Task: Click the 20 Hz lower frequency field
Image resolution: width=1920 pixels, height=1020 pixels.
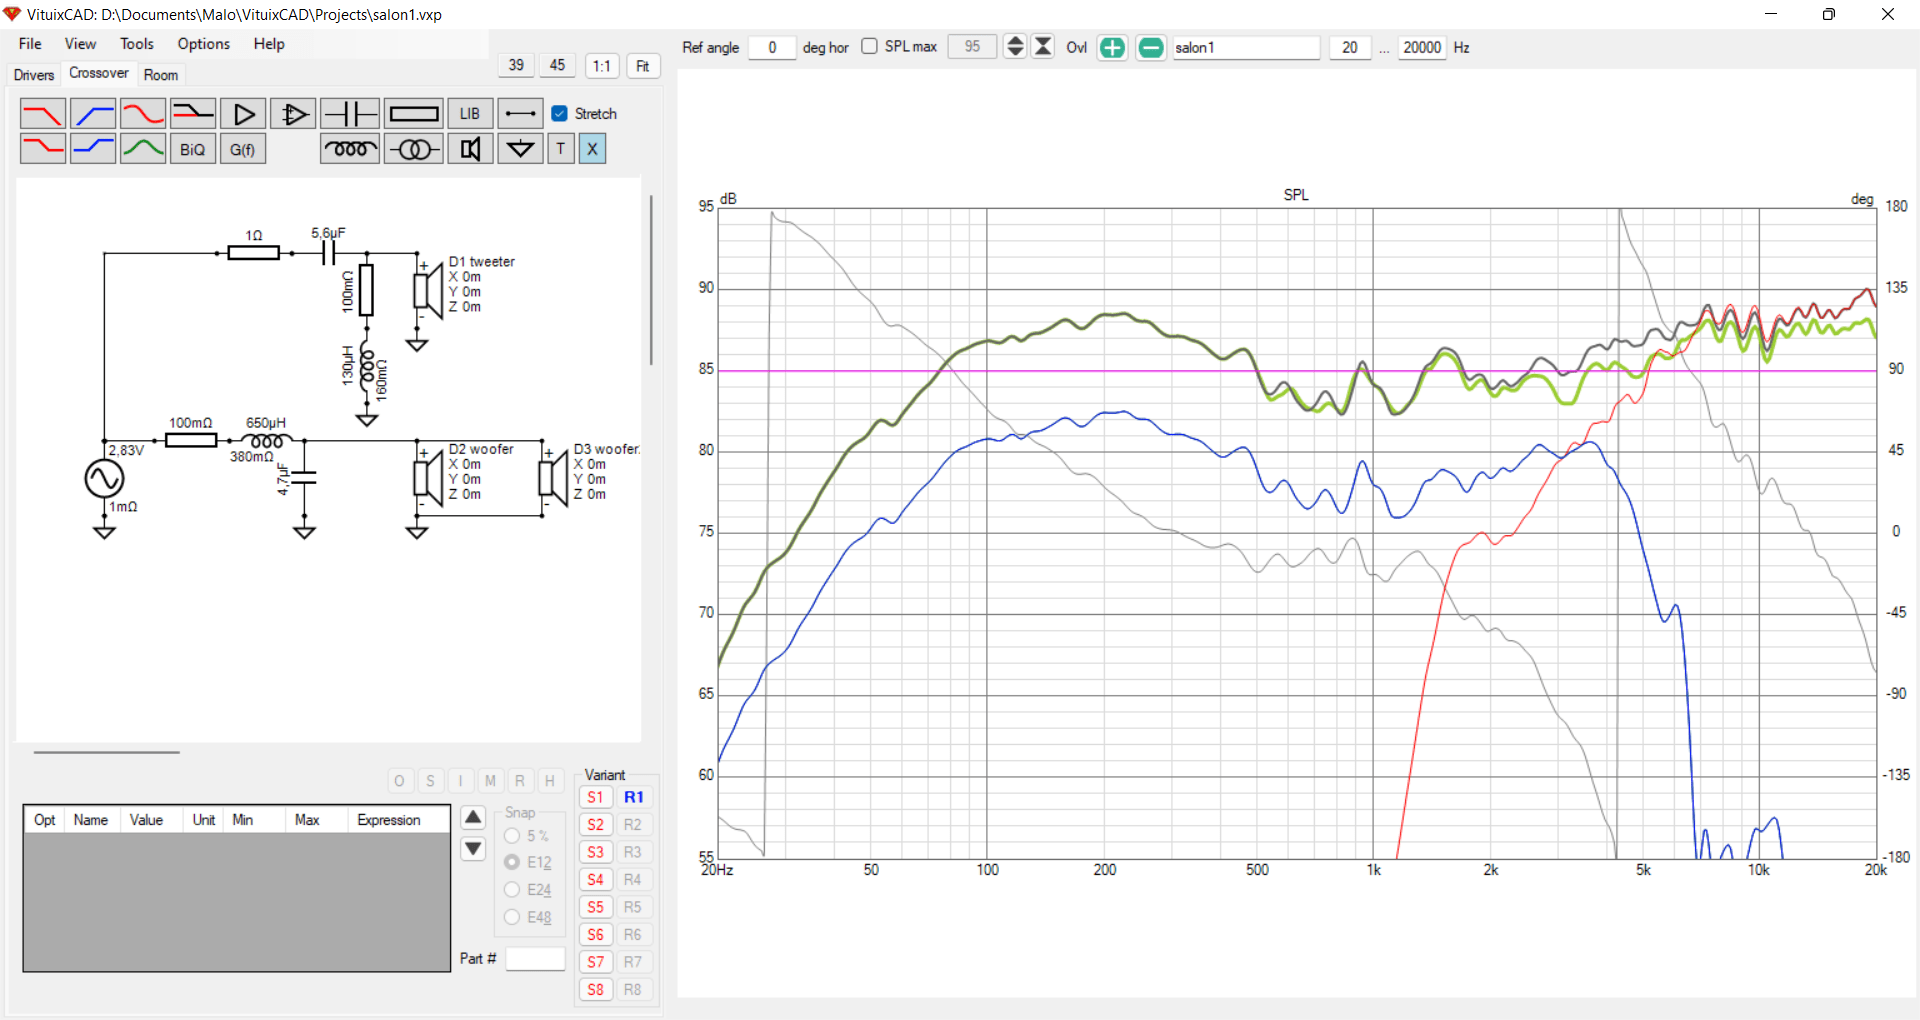Action: coord(1350,47)
